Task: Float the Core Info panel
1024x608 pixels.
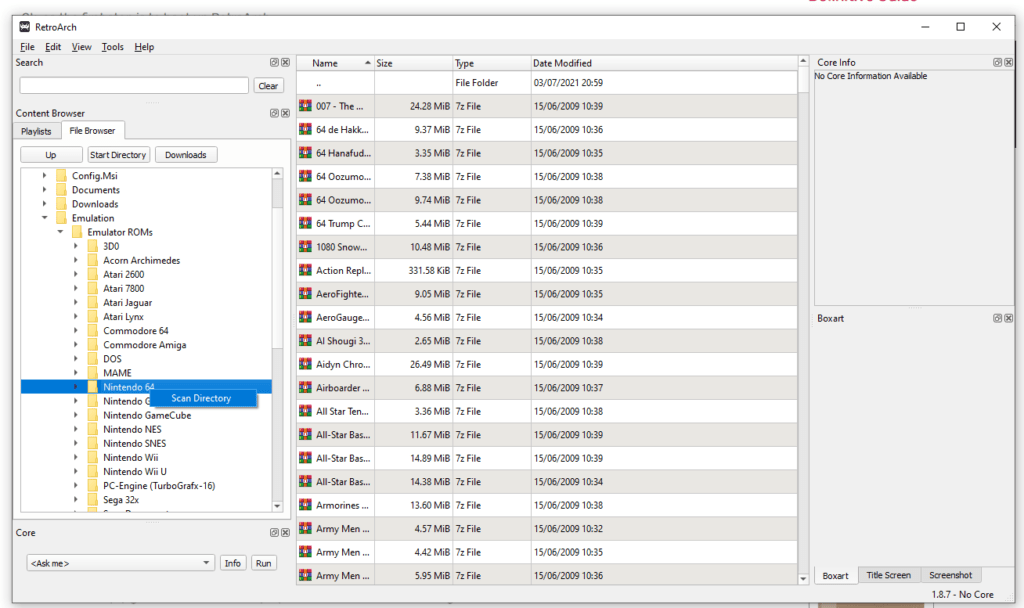Action: (x=997, y=63)
